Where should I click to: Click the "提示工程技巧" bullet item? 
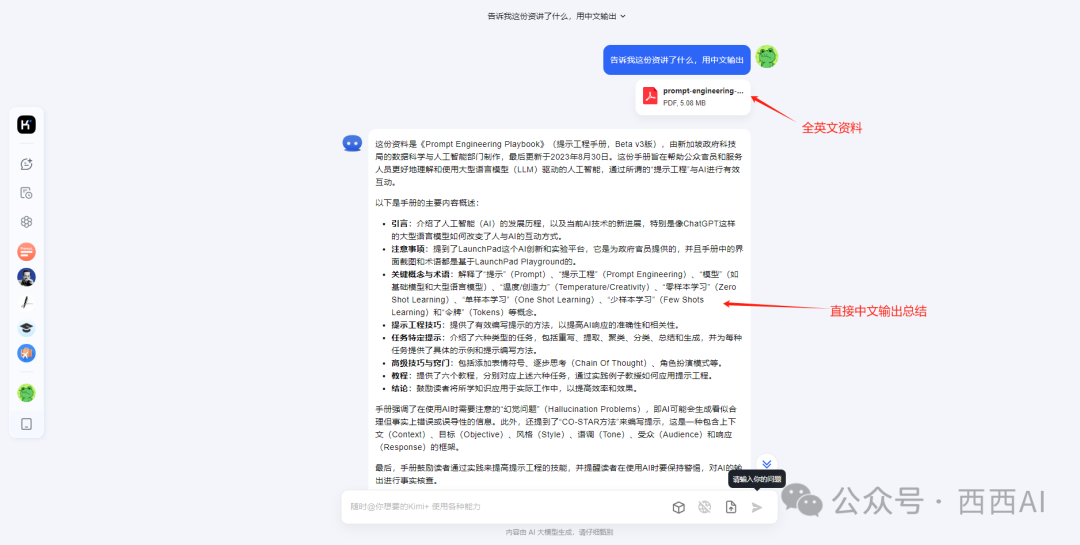click(534, 325)
